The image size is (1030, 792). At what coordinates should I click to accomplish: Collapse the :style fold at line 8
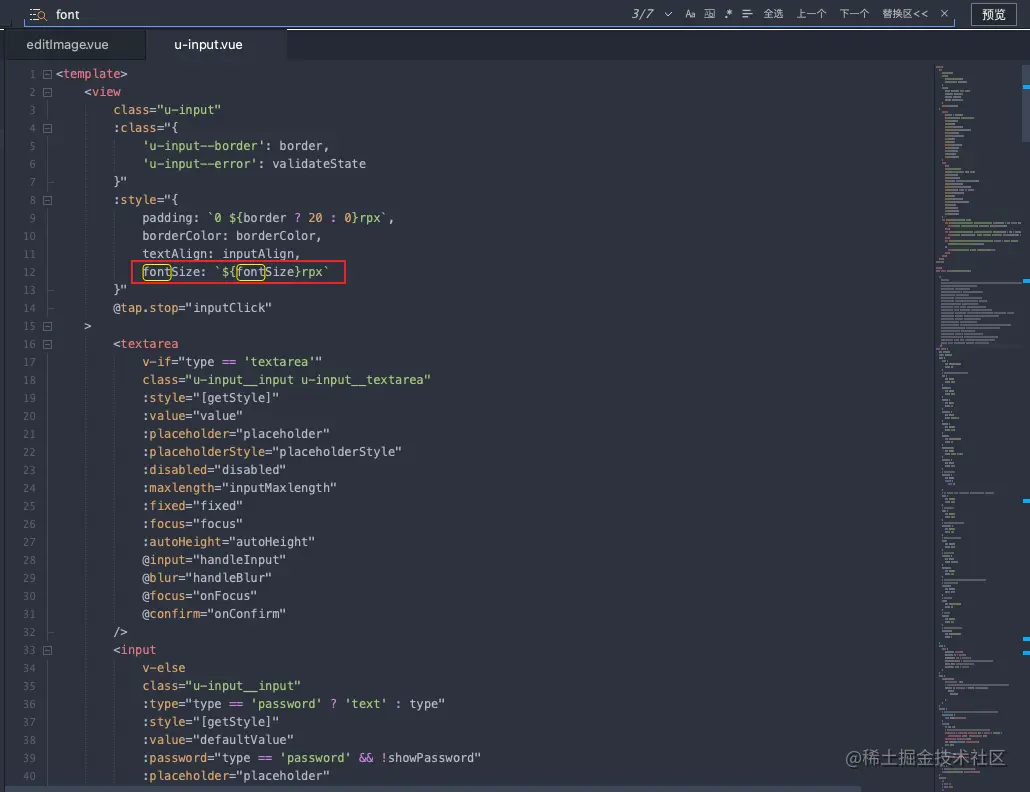[47, 200]
